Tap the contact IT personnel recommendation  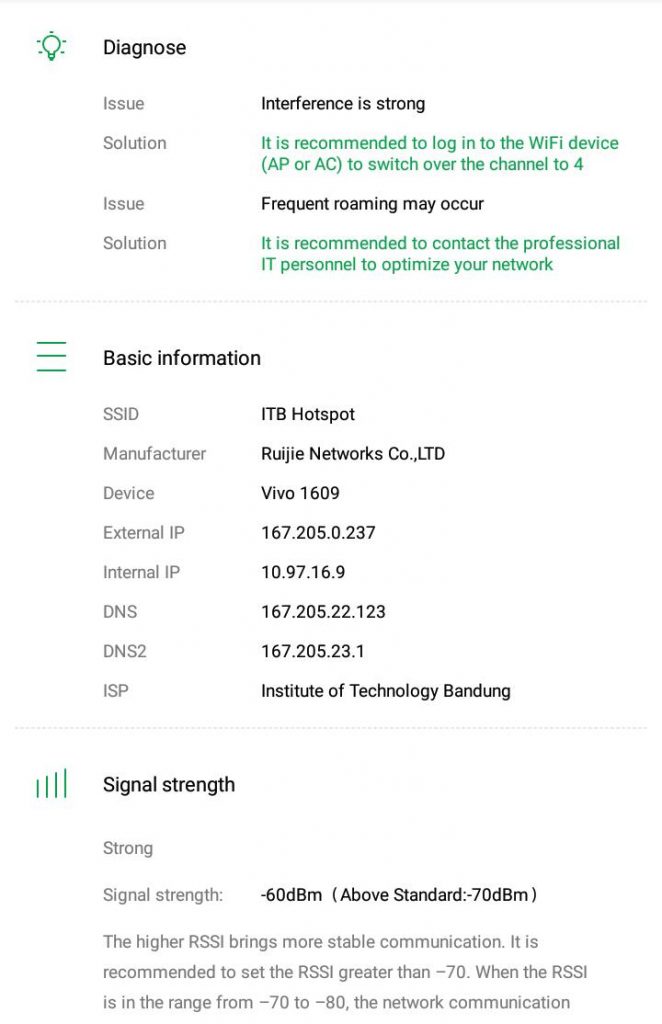(440, 253)
